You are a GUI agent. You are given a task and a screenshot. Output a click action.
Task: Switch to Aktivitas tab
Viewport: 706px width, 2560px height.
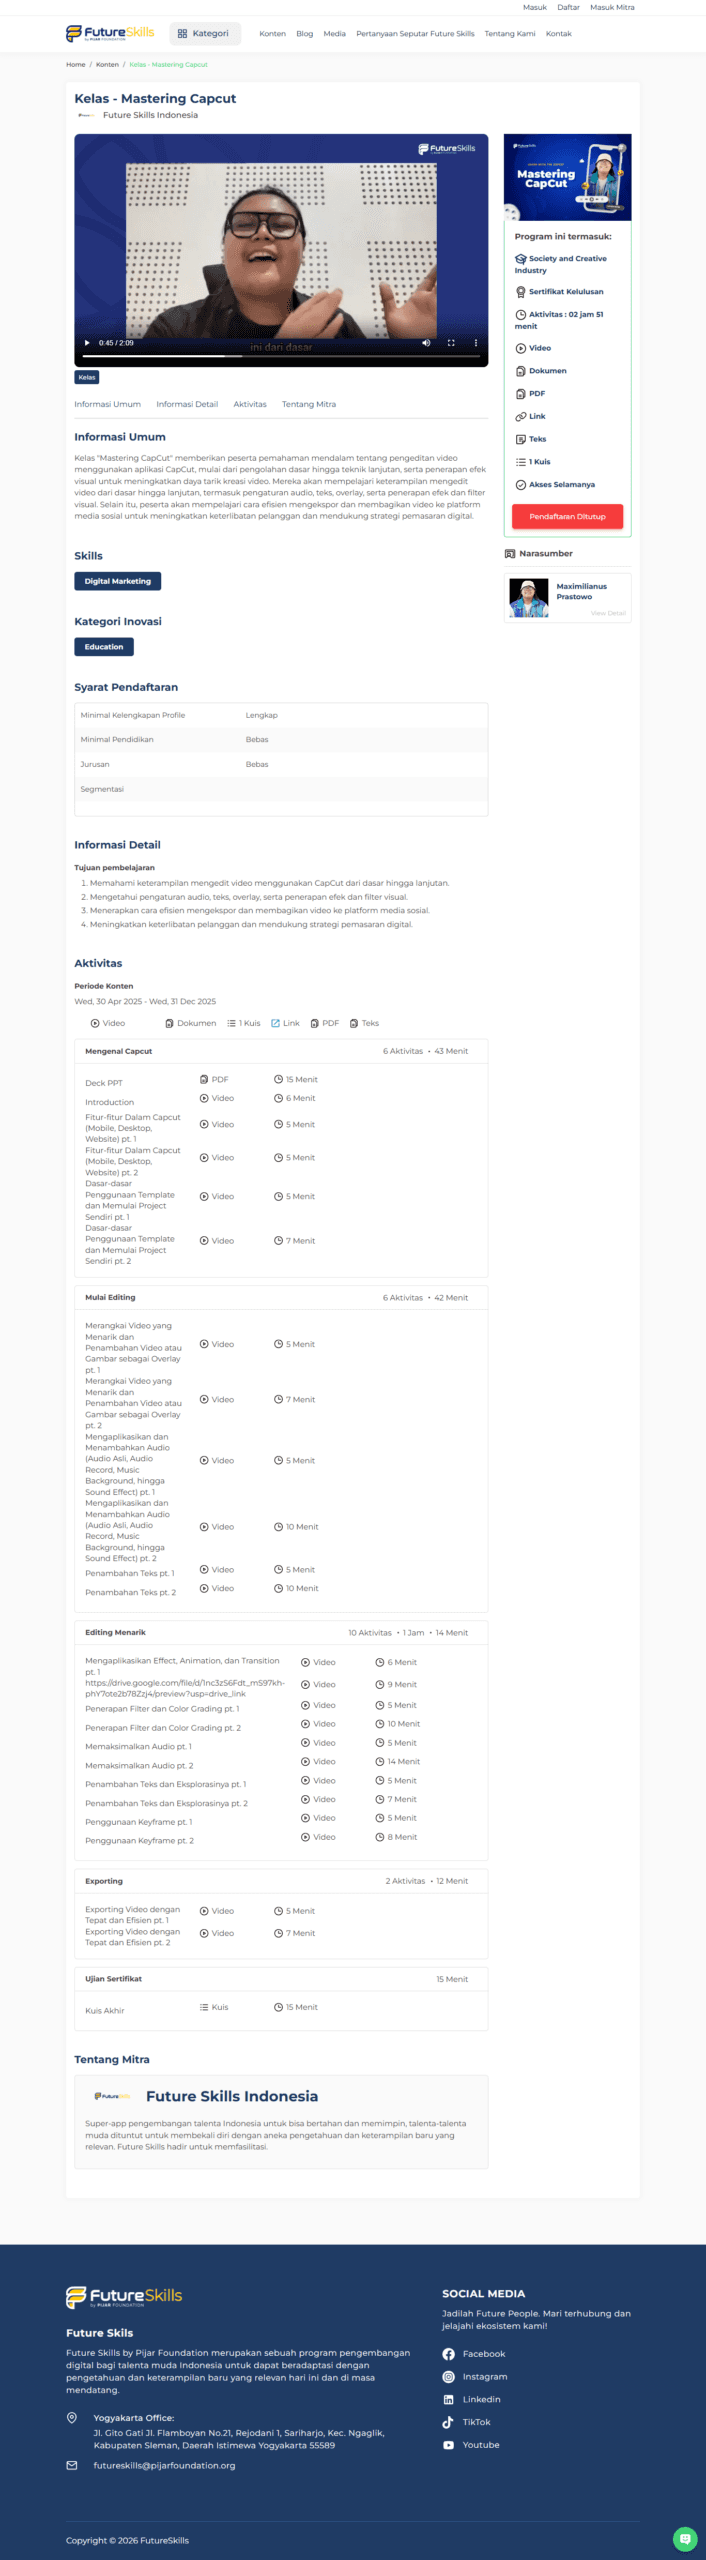coord(250,404)
